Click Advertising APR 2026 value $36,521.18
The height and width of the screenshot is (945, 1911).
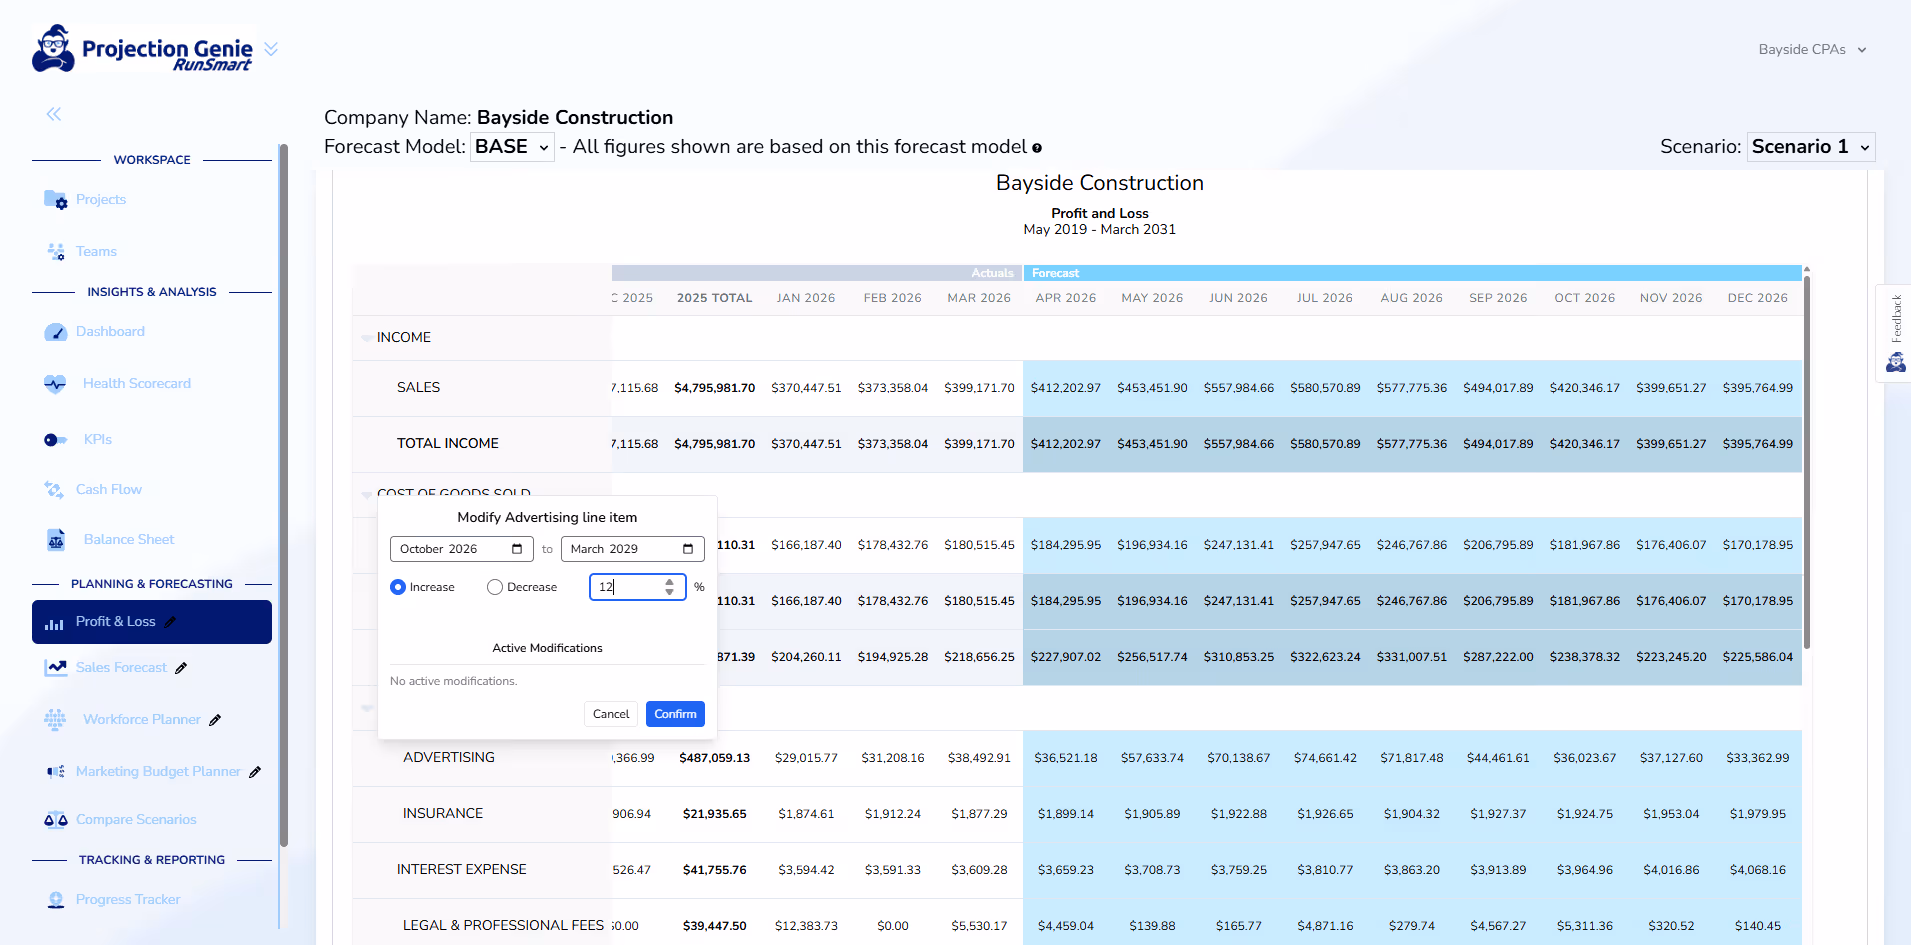(1066, 758)
